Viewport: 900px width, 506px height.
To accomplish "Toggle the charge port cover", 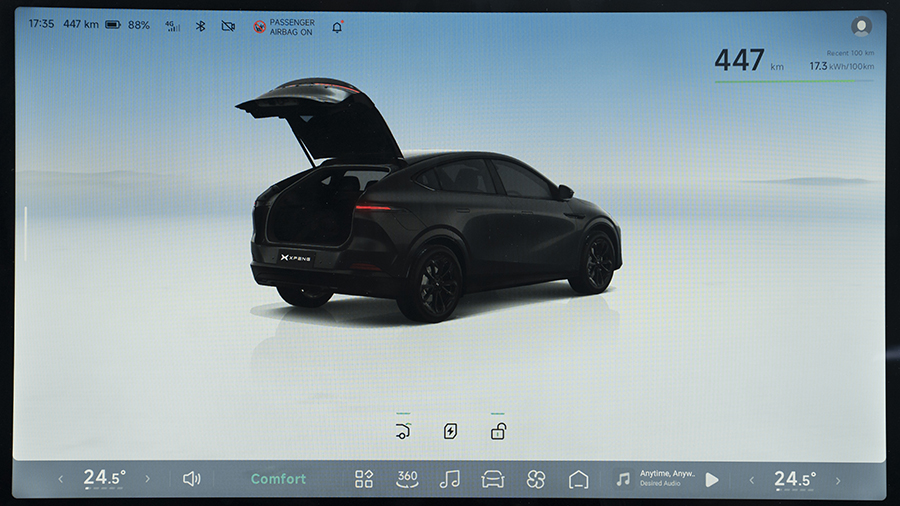I will 451,431.
